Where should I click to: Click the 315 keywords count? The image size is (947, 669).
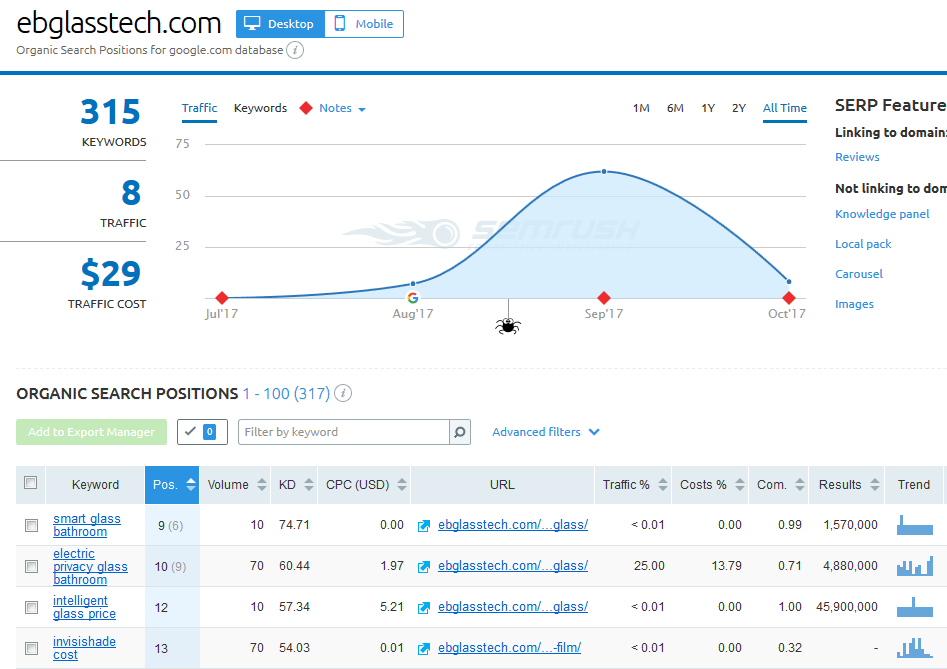pyautogui.click(x=111, y=112)
